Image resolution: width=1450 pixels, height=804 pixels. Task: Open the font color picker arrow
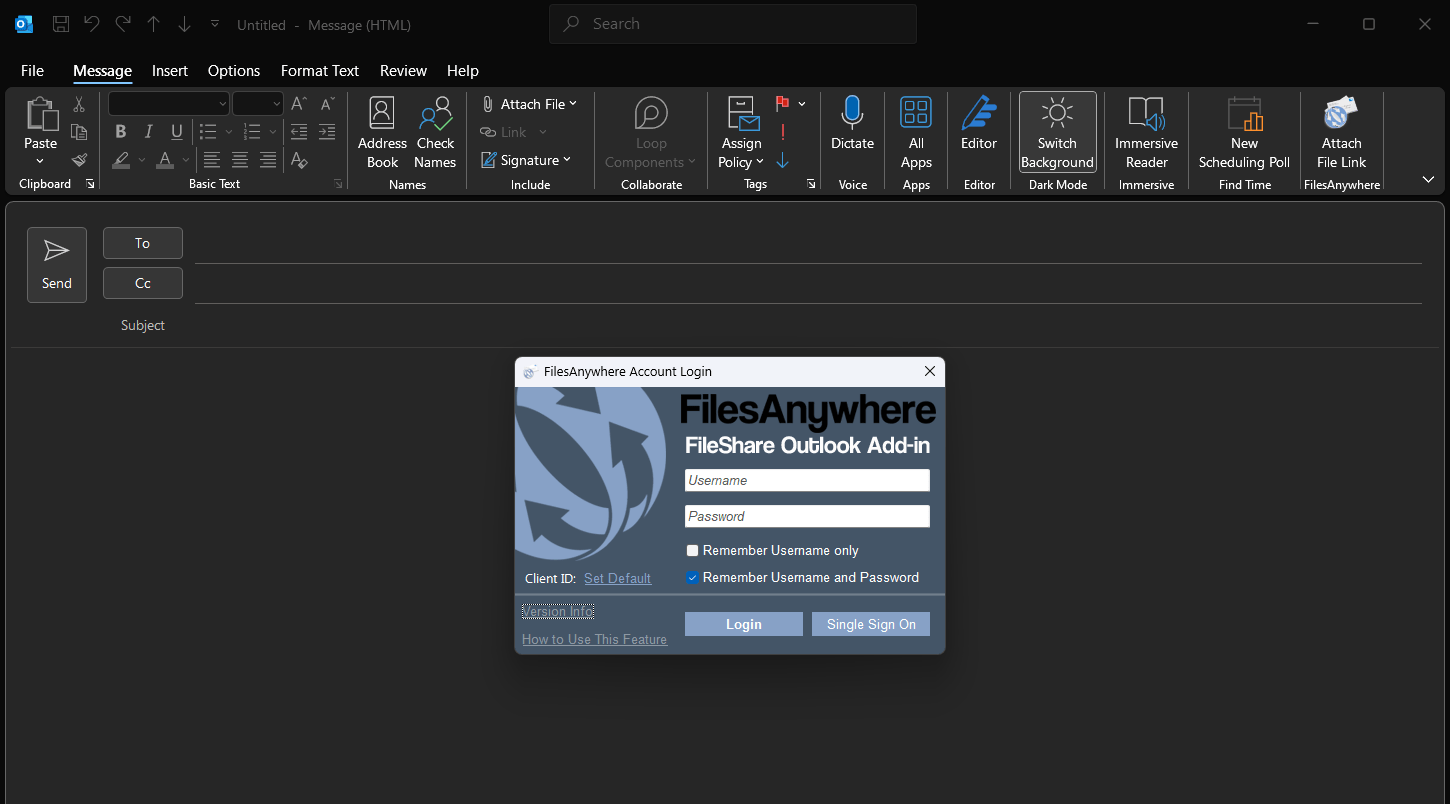pos(186,160)
